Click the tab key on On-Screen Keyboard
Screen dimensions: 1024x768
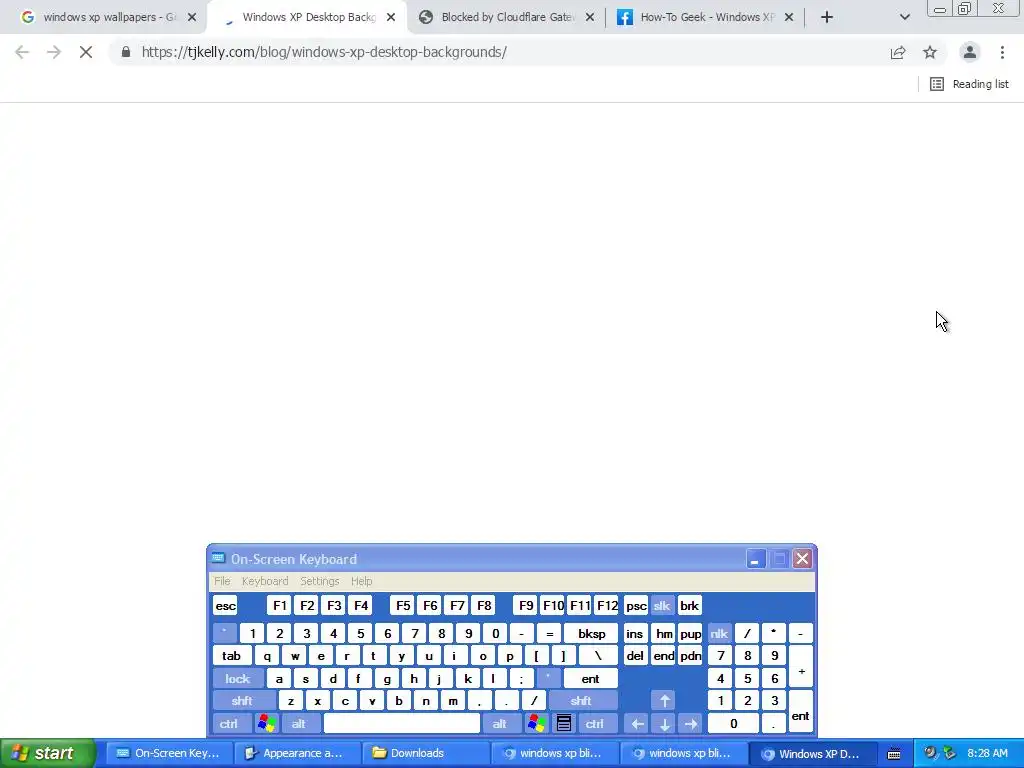232,656
